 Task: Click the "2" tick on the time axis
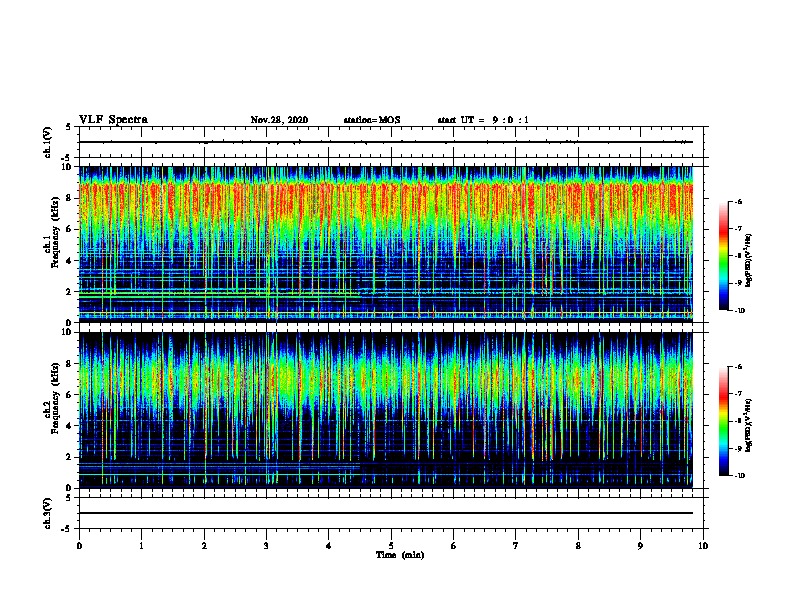pyautogui.click(x=204, y=546)
